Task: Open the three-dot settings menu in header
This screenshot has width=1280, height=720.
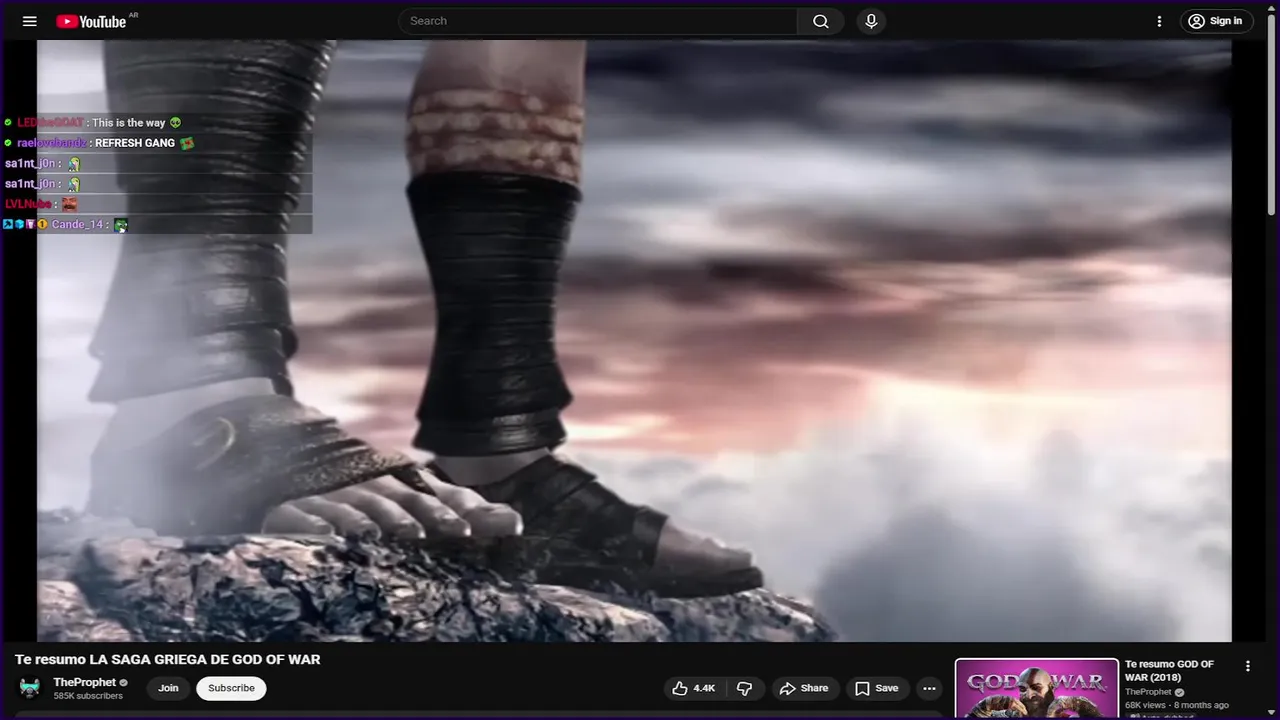Action: point(1159,21)
